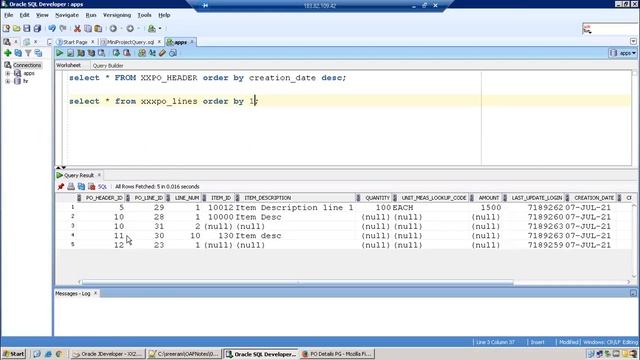Image resolution: width=640 pixels, height=360 pixels.
Task: Click the Forward navigation arrow icon
Action: [130, 29]
